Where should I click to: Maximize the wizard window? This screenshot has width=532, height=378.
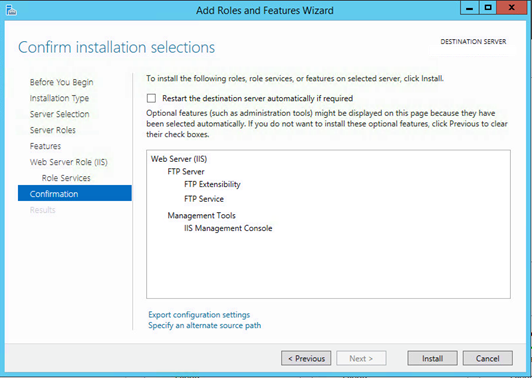tap(488, 8)
